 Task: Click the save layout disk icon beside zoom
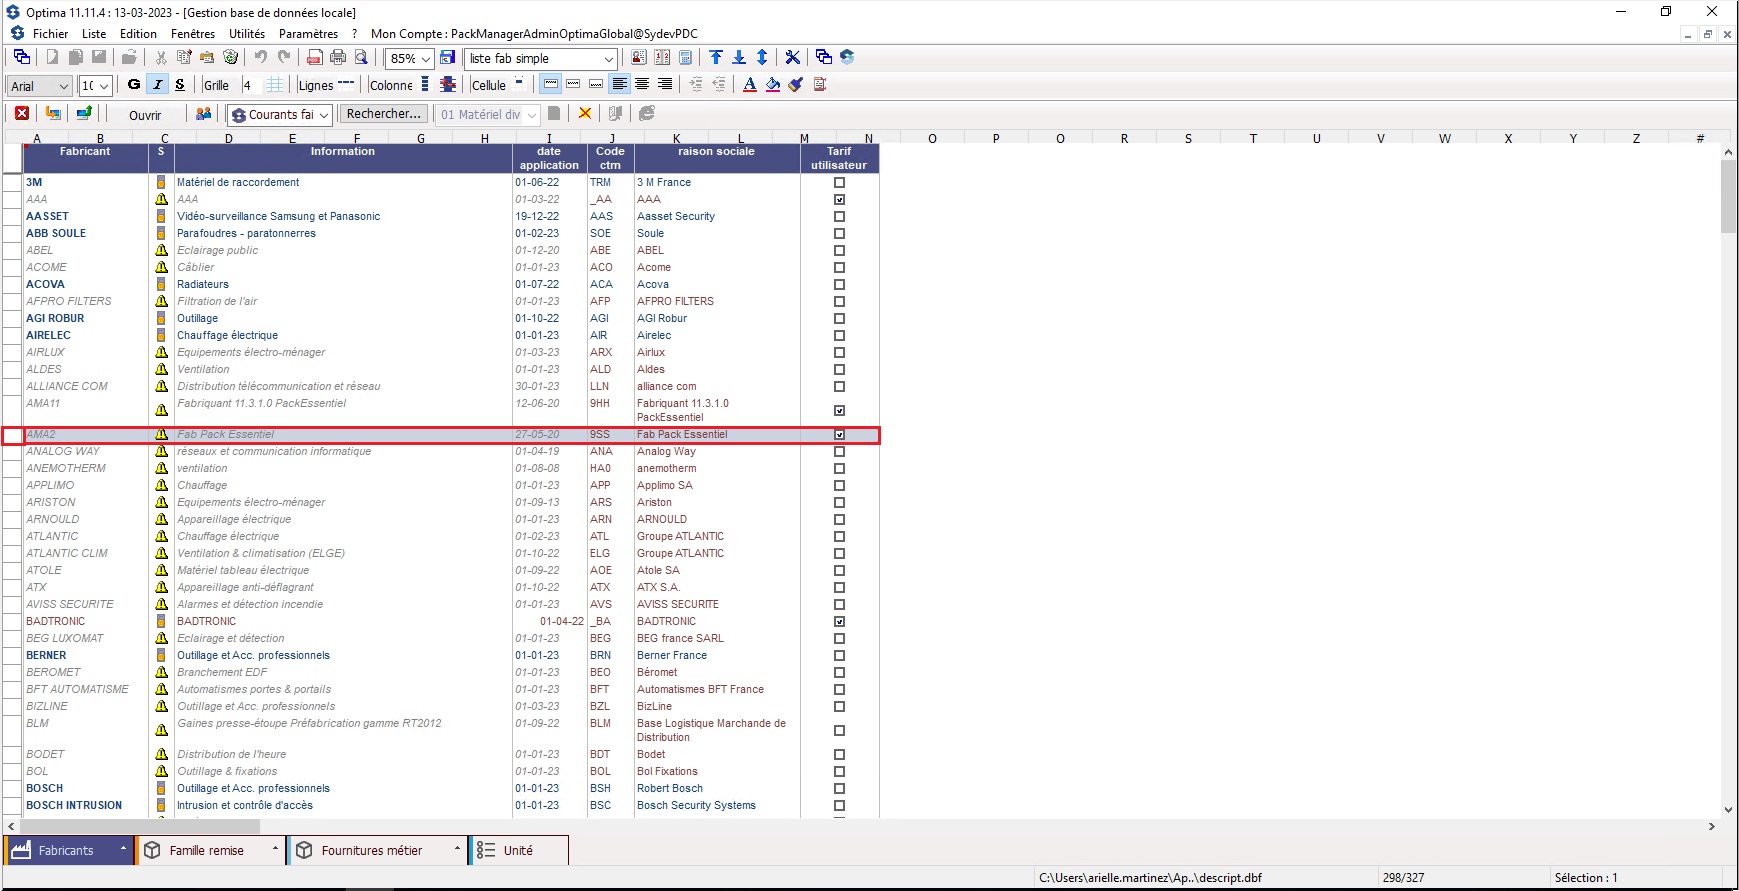tap(448, 58)
